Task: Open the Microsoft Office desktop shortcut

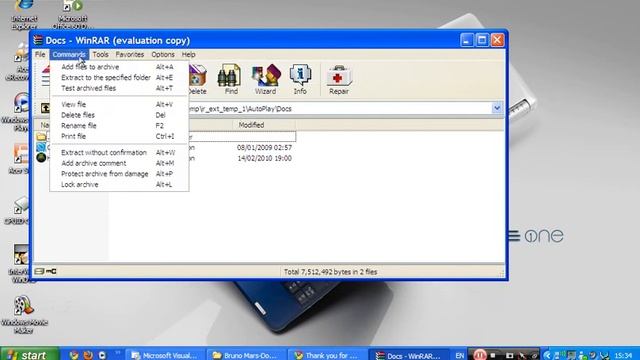Action: point(73,14)
